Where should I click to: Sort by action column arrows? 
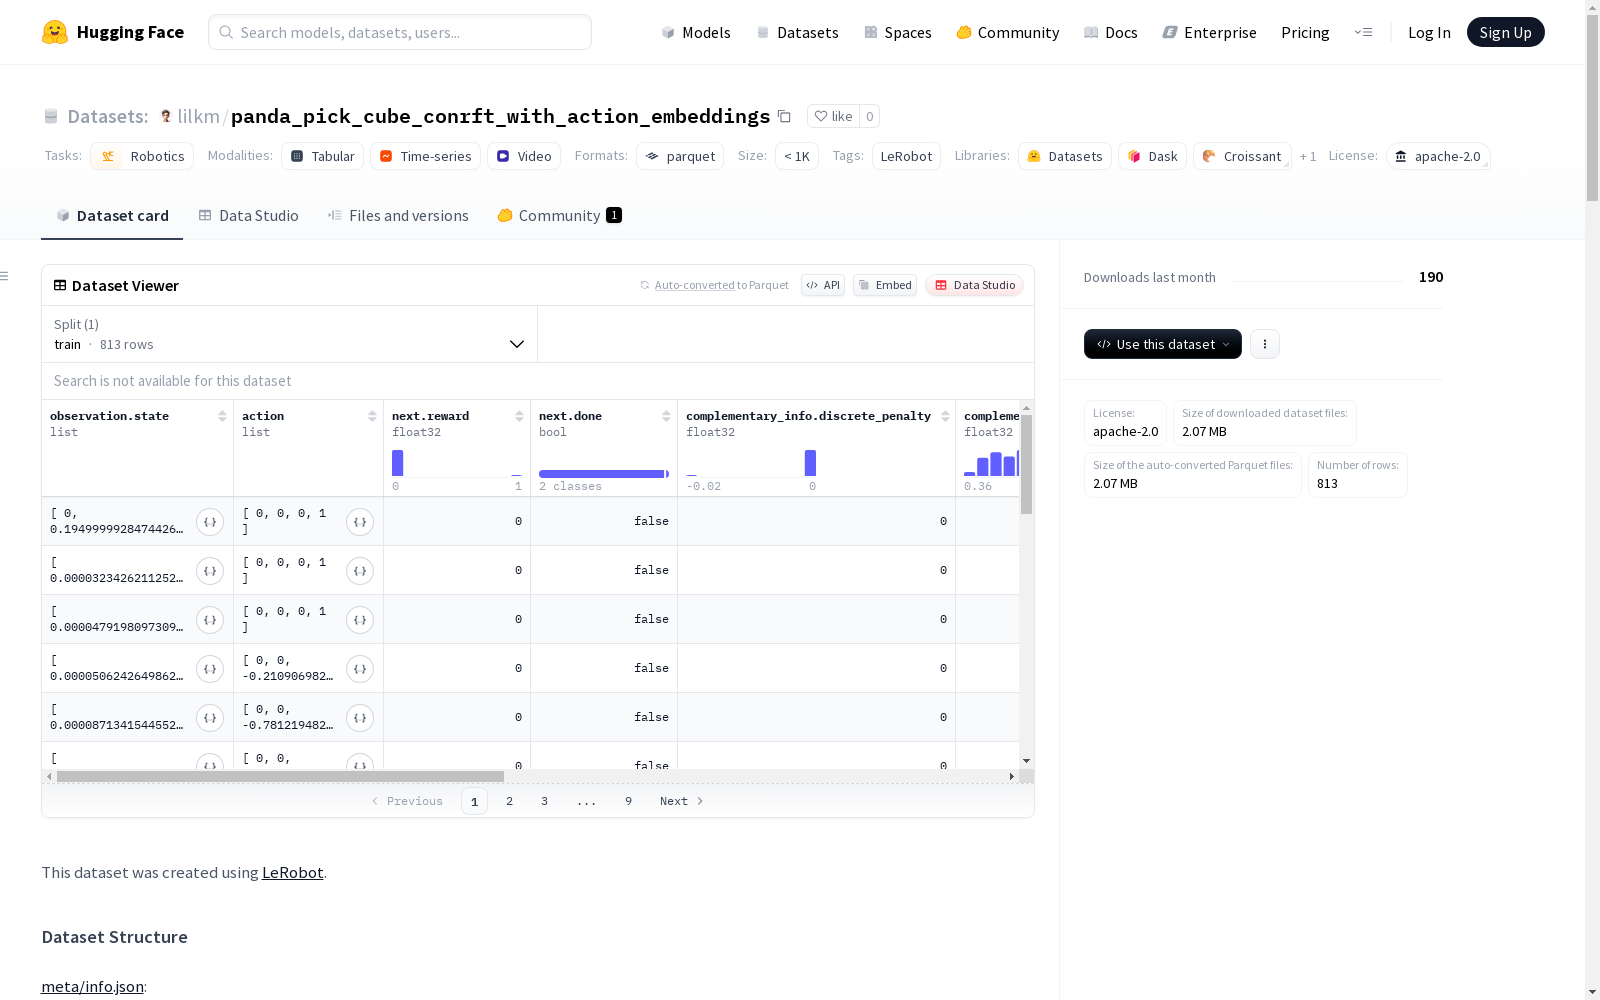tap(372, 416)
